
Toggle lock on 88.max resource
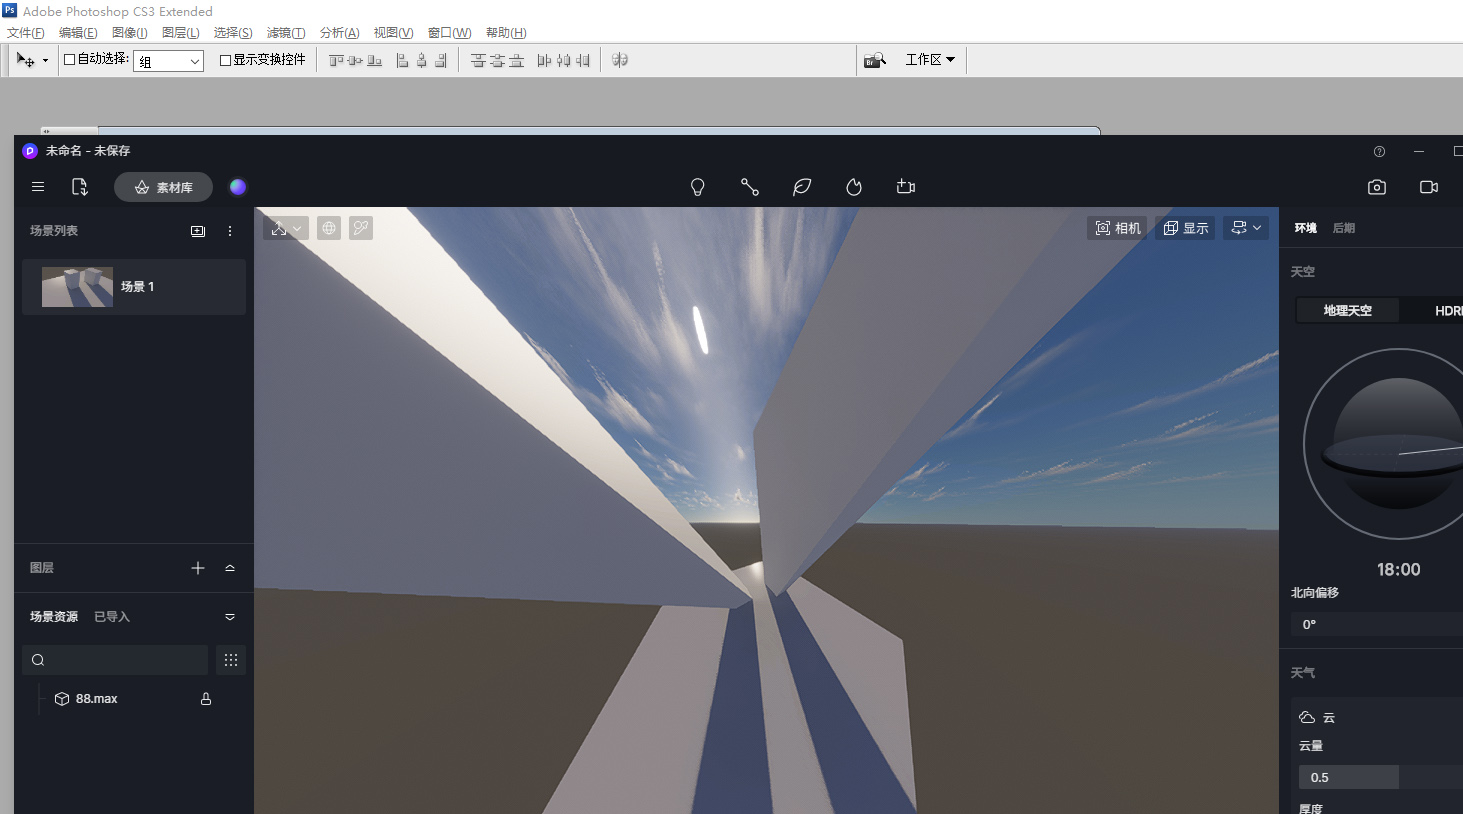click(206, 699)
